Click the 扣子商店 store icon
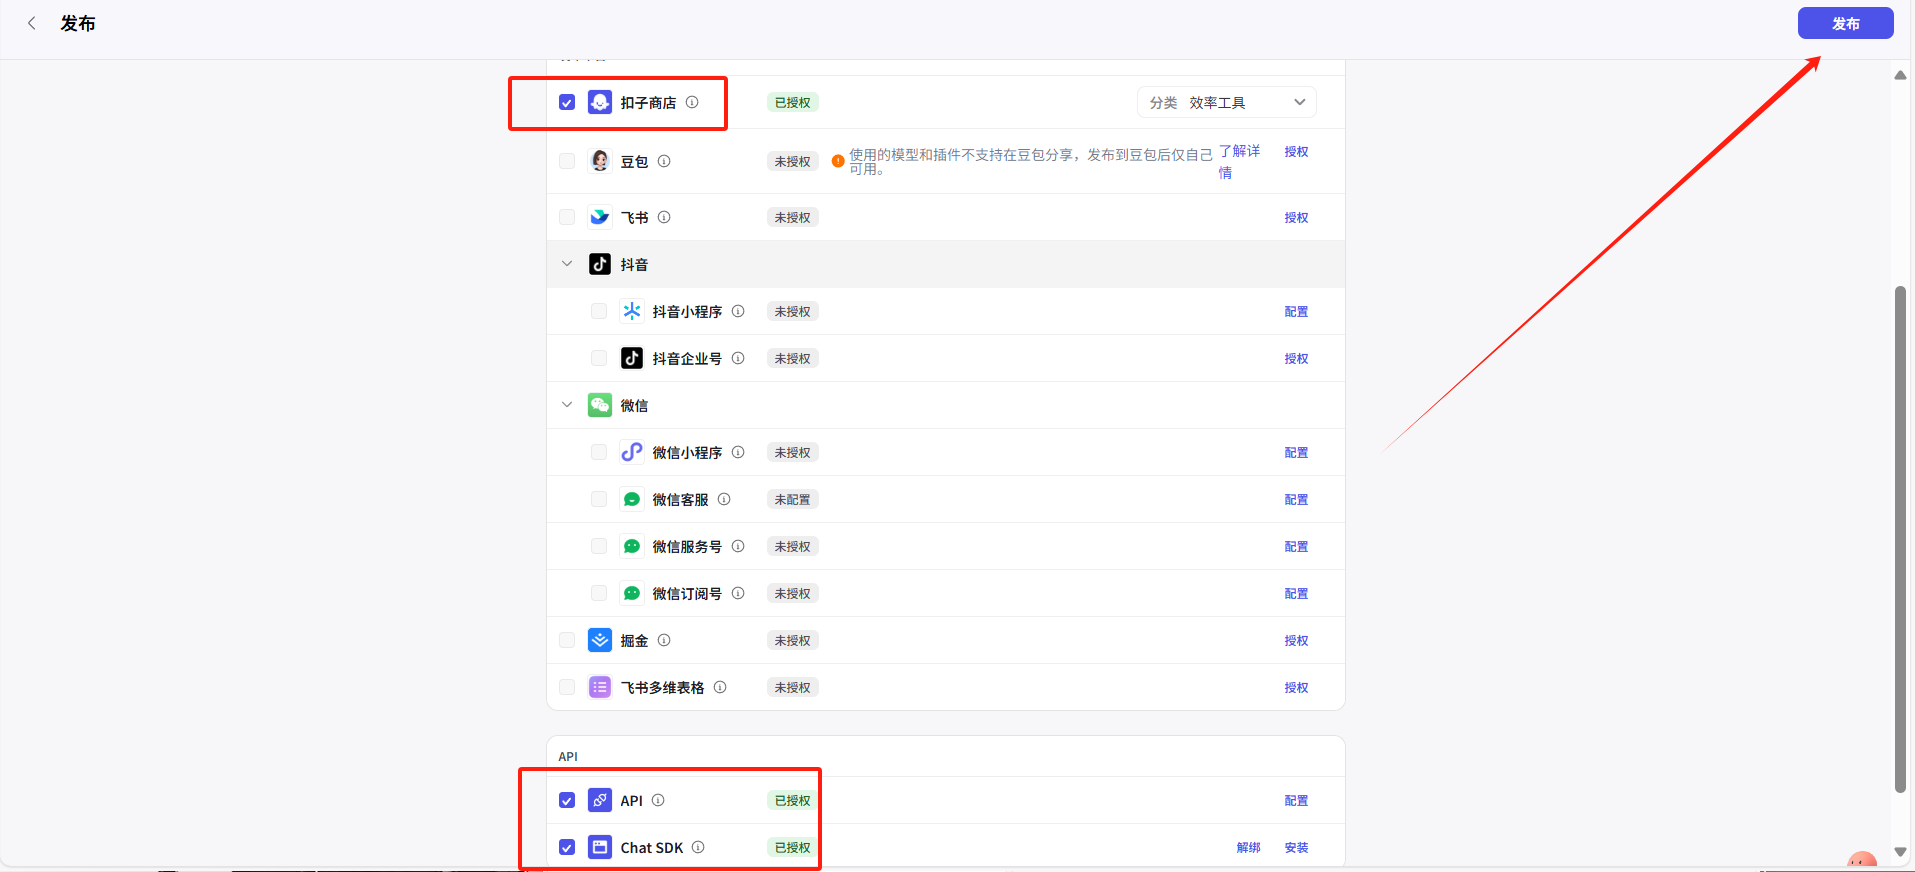The width and height of the screenshot is (1915, 872). (600, 102)
